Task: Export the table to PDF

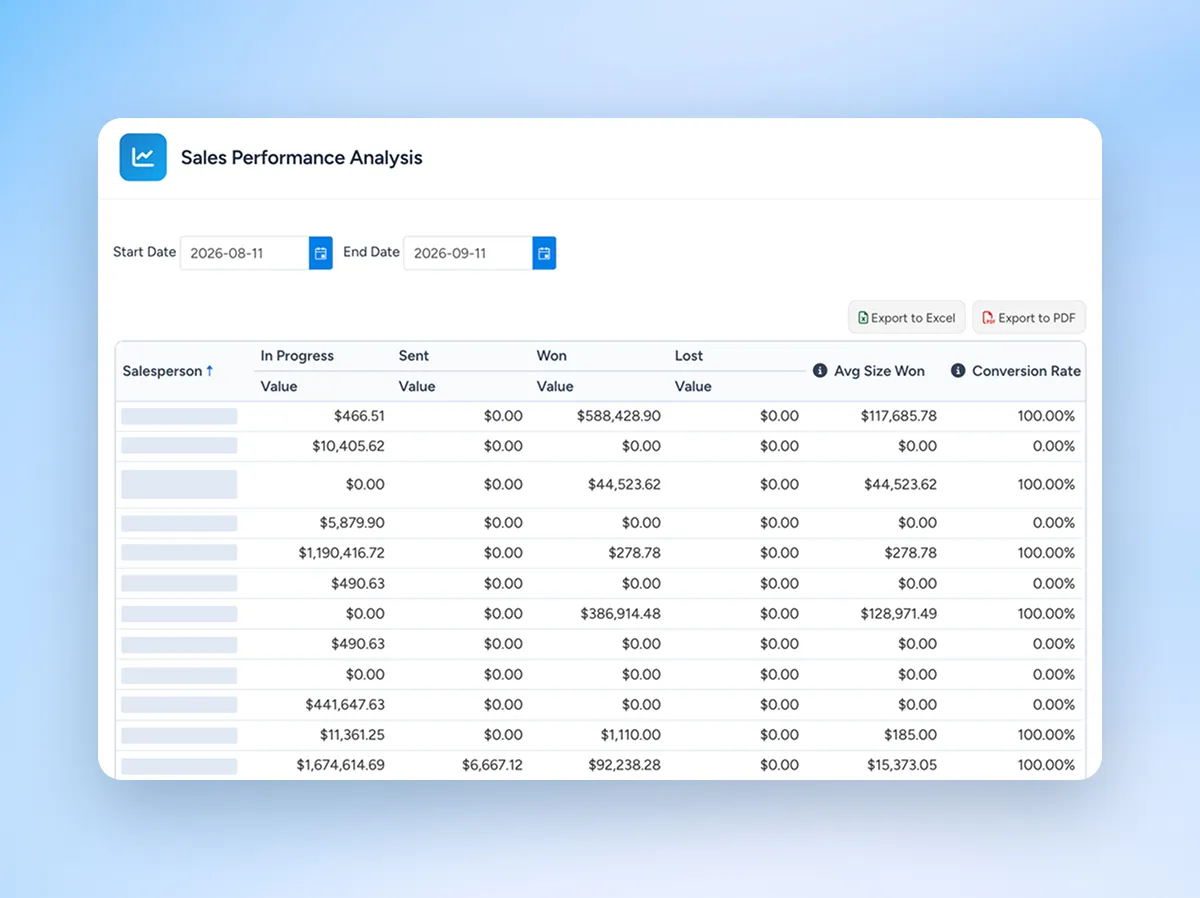Action: [1029, 318]
